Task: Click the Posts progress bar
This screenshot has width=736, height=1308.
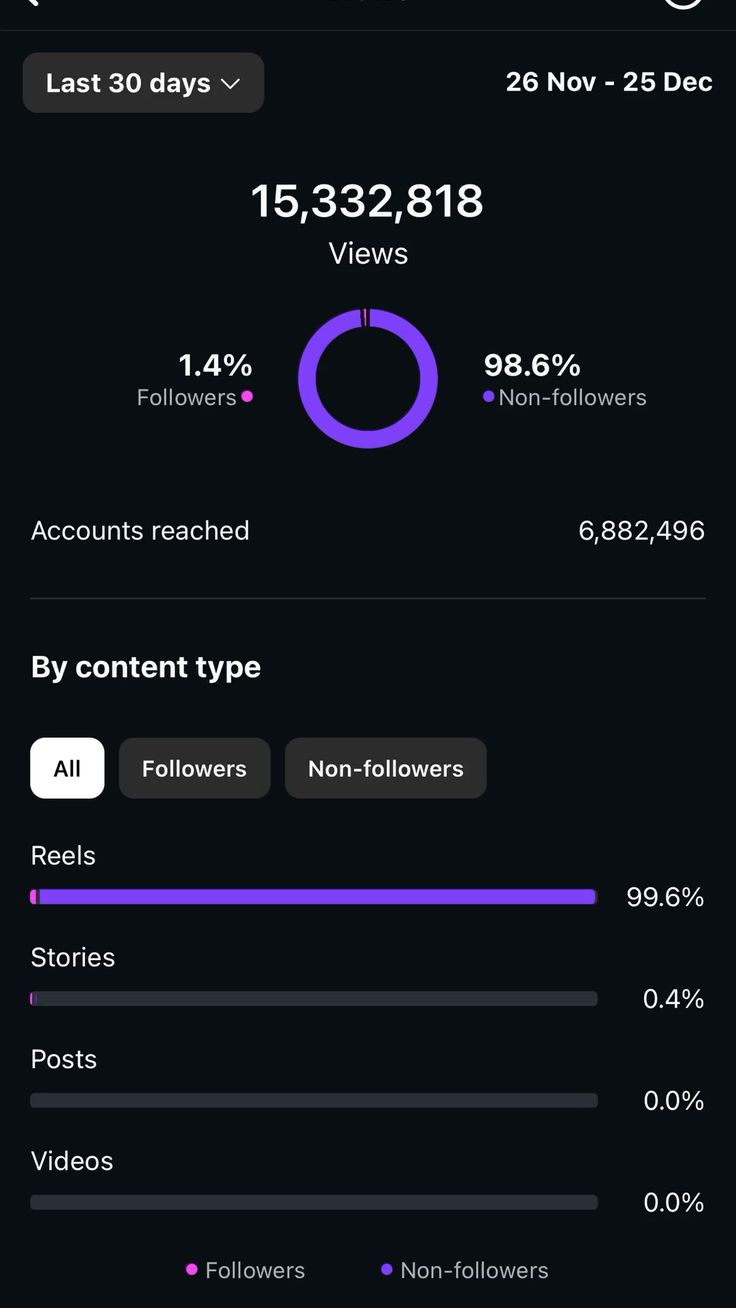Action: click(x=314, y=1101)
